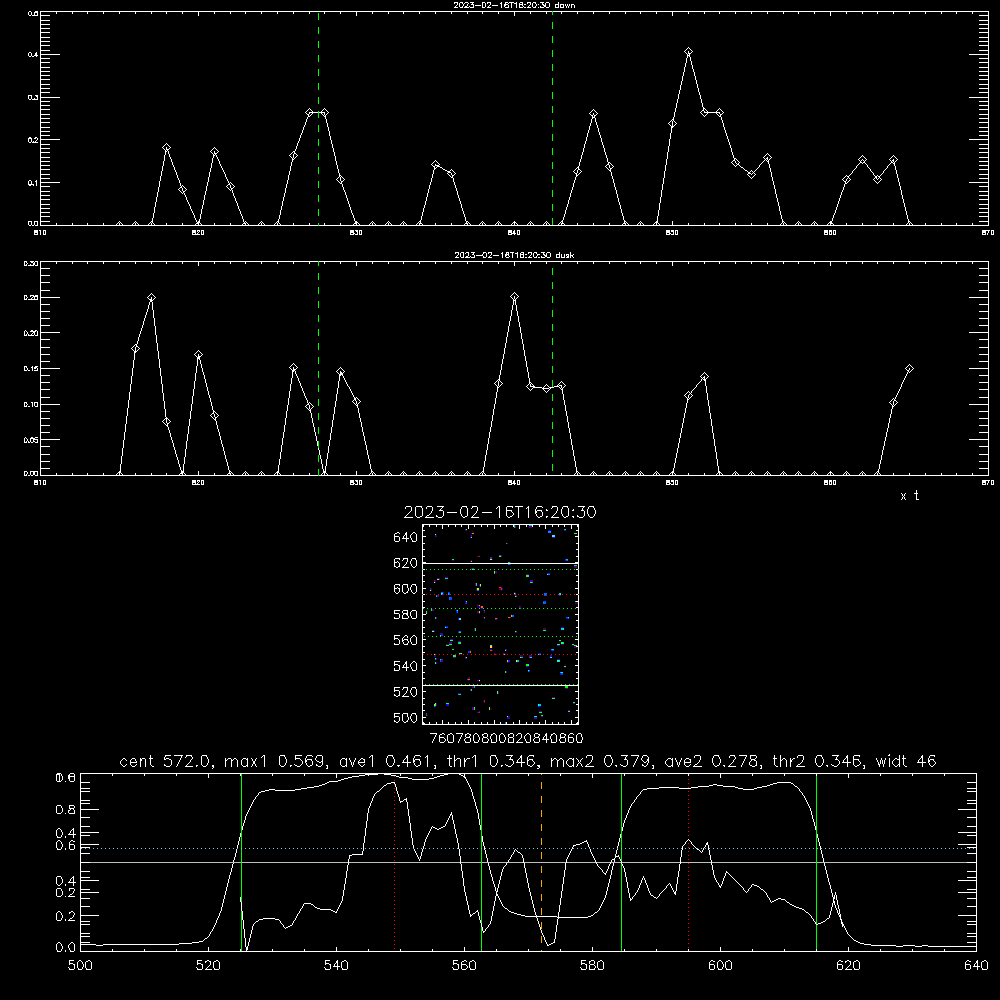Click scatter image y-axis label "500"
Screen dimensions: 1000x1000
click(x=406, y=718)
